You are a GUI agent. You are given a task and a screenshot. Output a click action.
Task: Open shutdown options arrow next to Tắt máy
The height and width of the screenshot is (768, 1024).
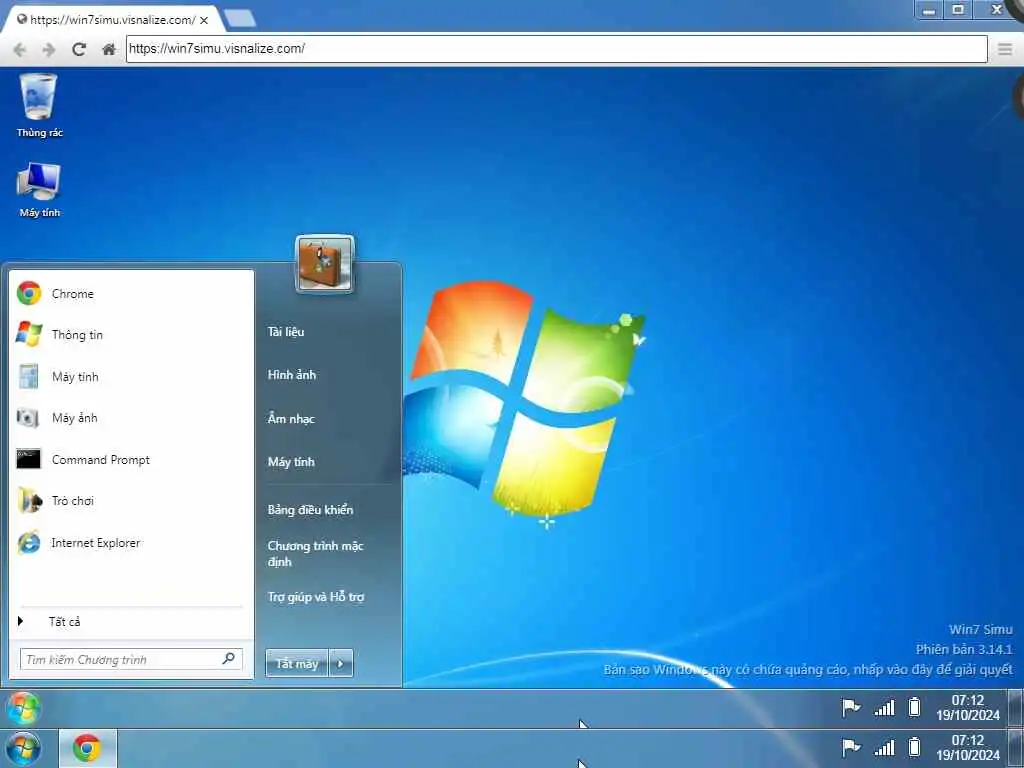point(341,664)
